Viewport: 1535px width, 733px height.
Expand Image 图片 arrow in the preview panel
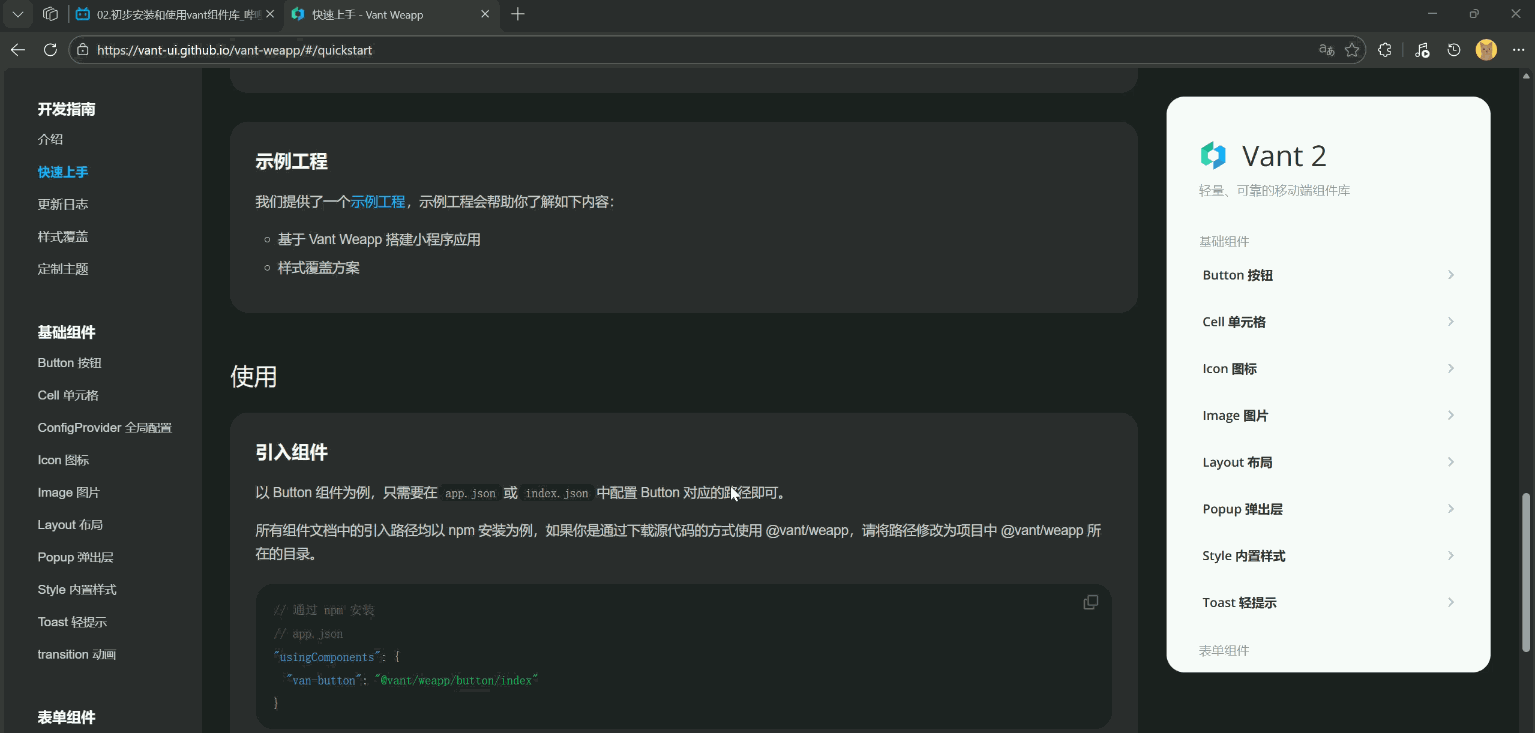[x=1451, y=415]
